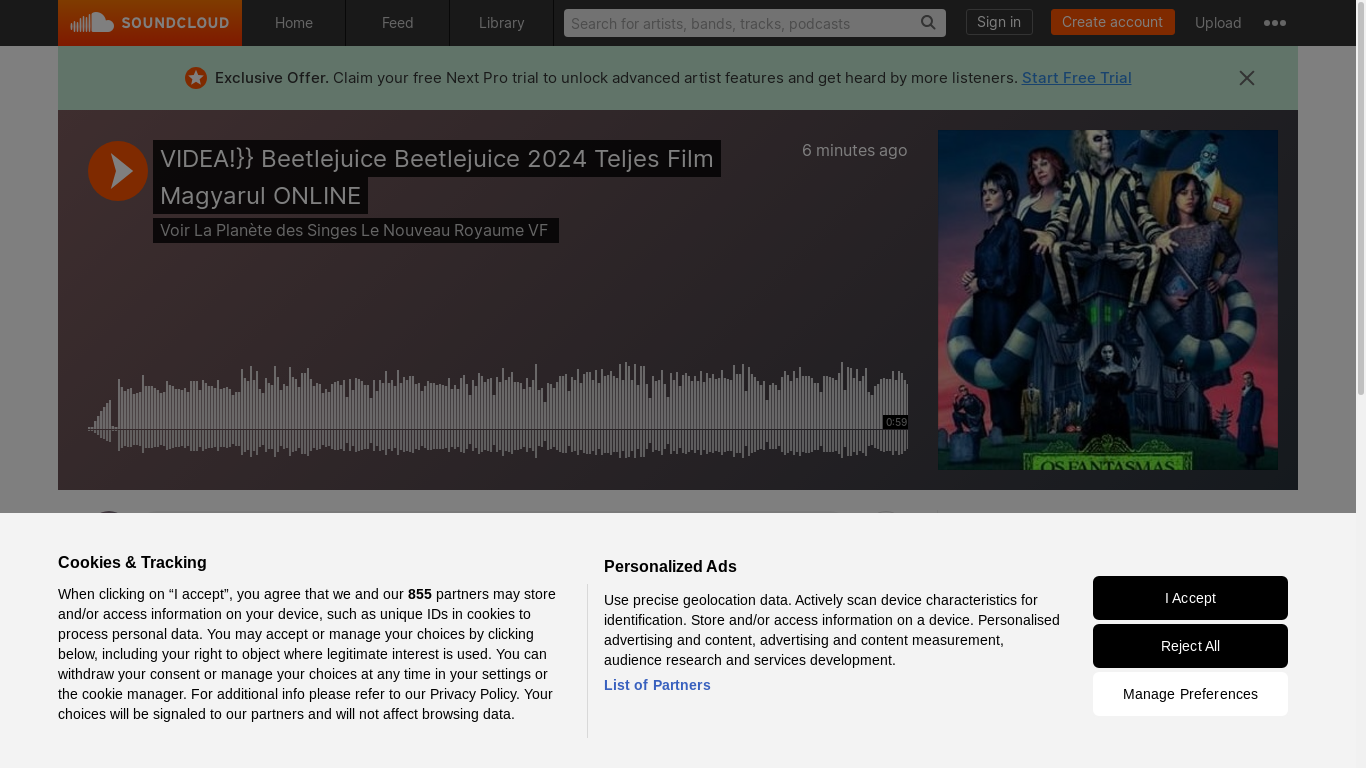Click the Sign in button
This screenshot has height=768, width=1366.
point(999,22)
